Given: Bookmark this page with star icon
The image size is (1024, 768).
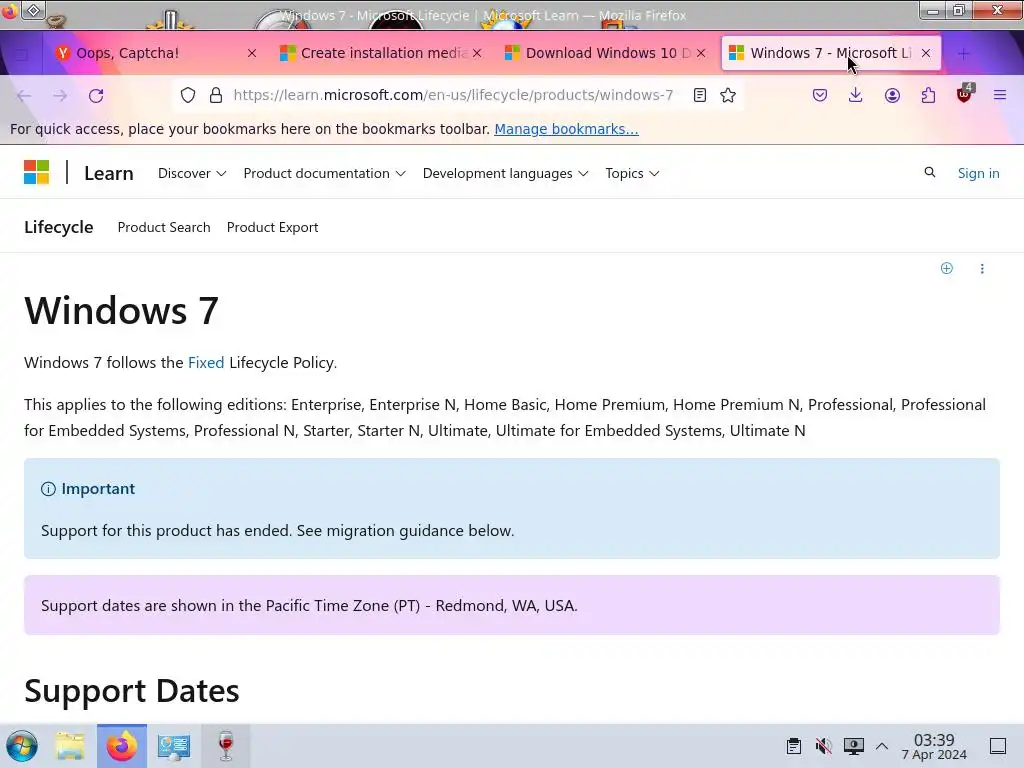Looking at the screenshot, I should point(728,95).
